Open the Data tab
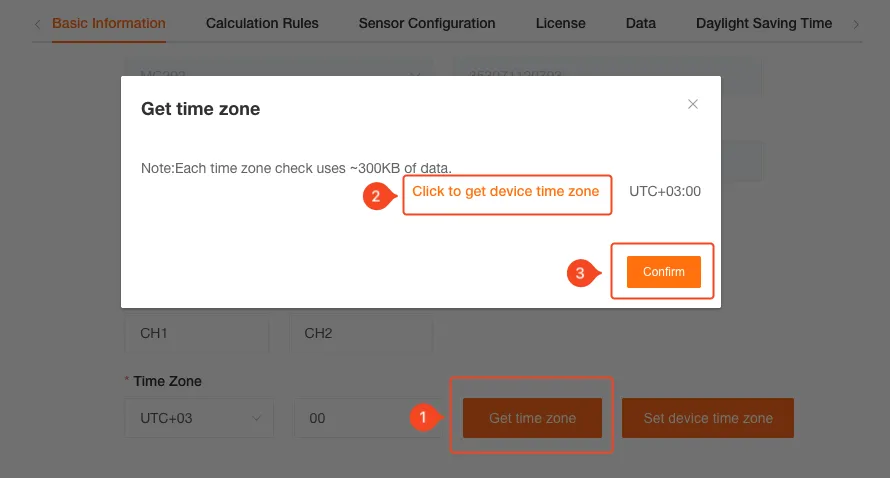 click(641, 23)
